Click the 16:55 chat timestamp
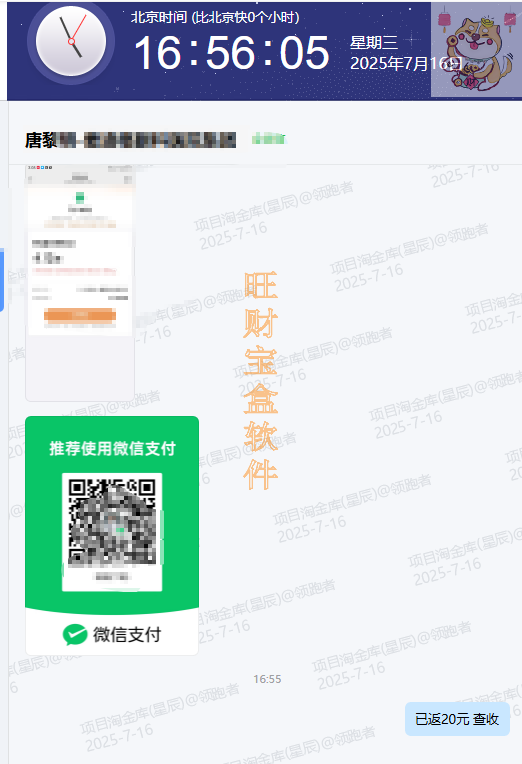The height and width of the screenshot is (764, 522). [267, 679]
